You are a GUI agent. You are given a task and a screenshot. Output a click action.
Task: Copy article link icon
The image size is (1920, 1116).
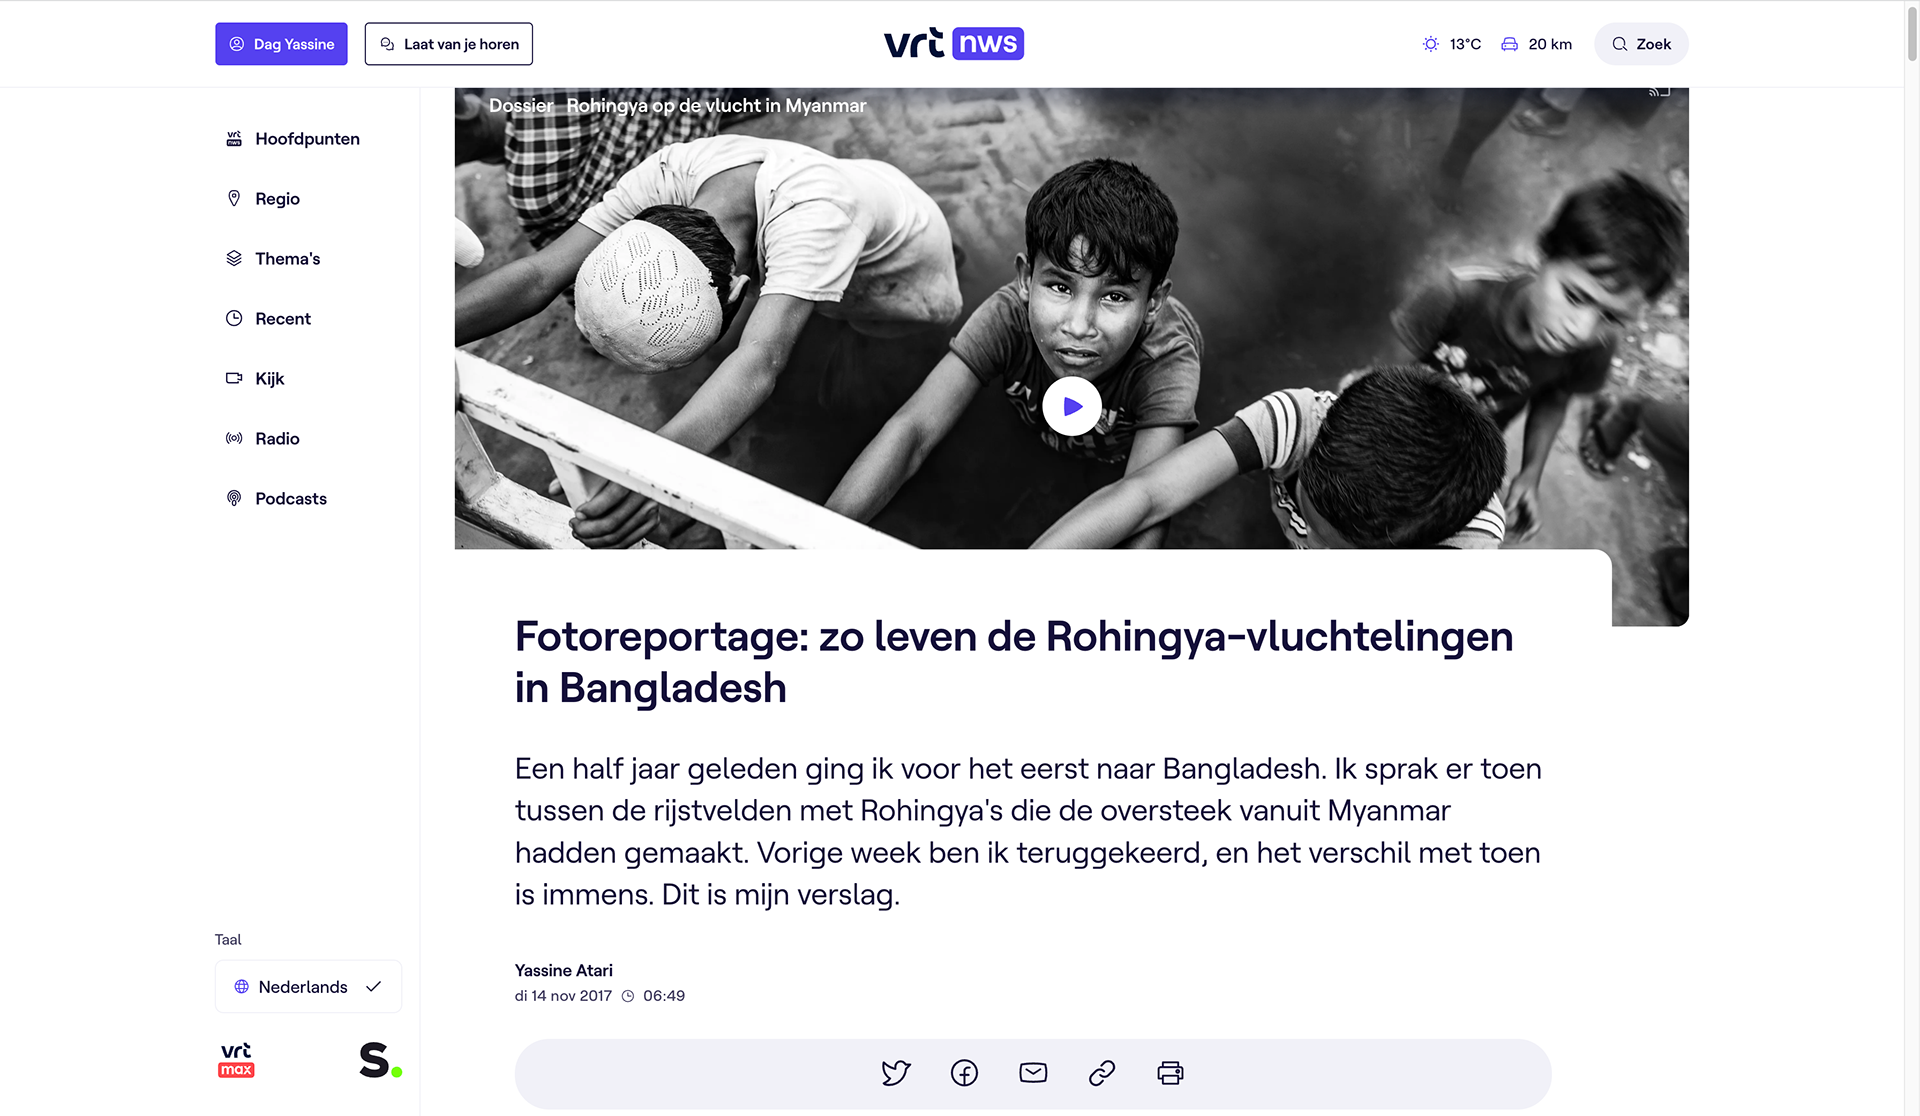pyautogui.click(x=1102, y=1073)
